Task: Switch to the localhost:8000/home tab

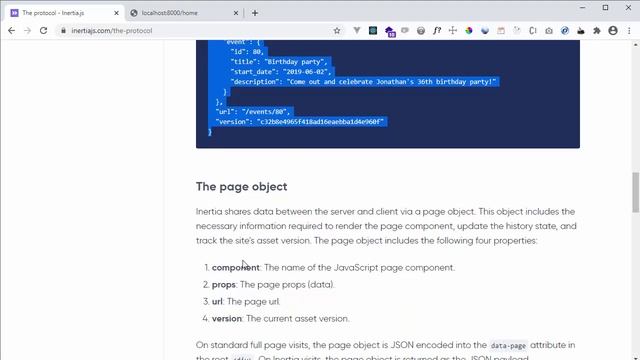Action: point(184,13)
